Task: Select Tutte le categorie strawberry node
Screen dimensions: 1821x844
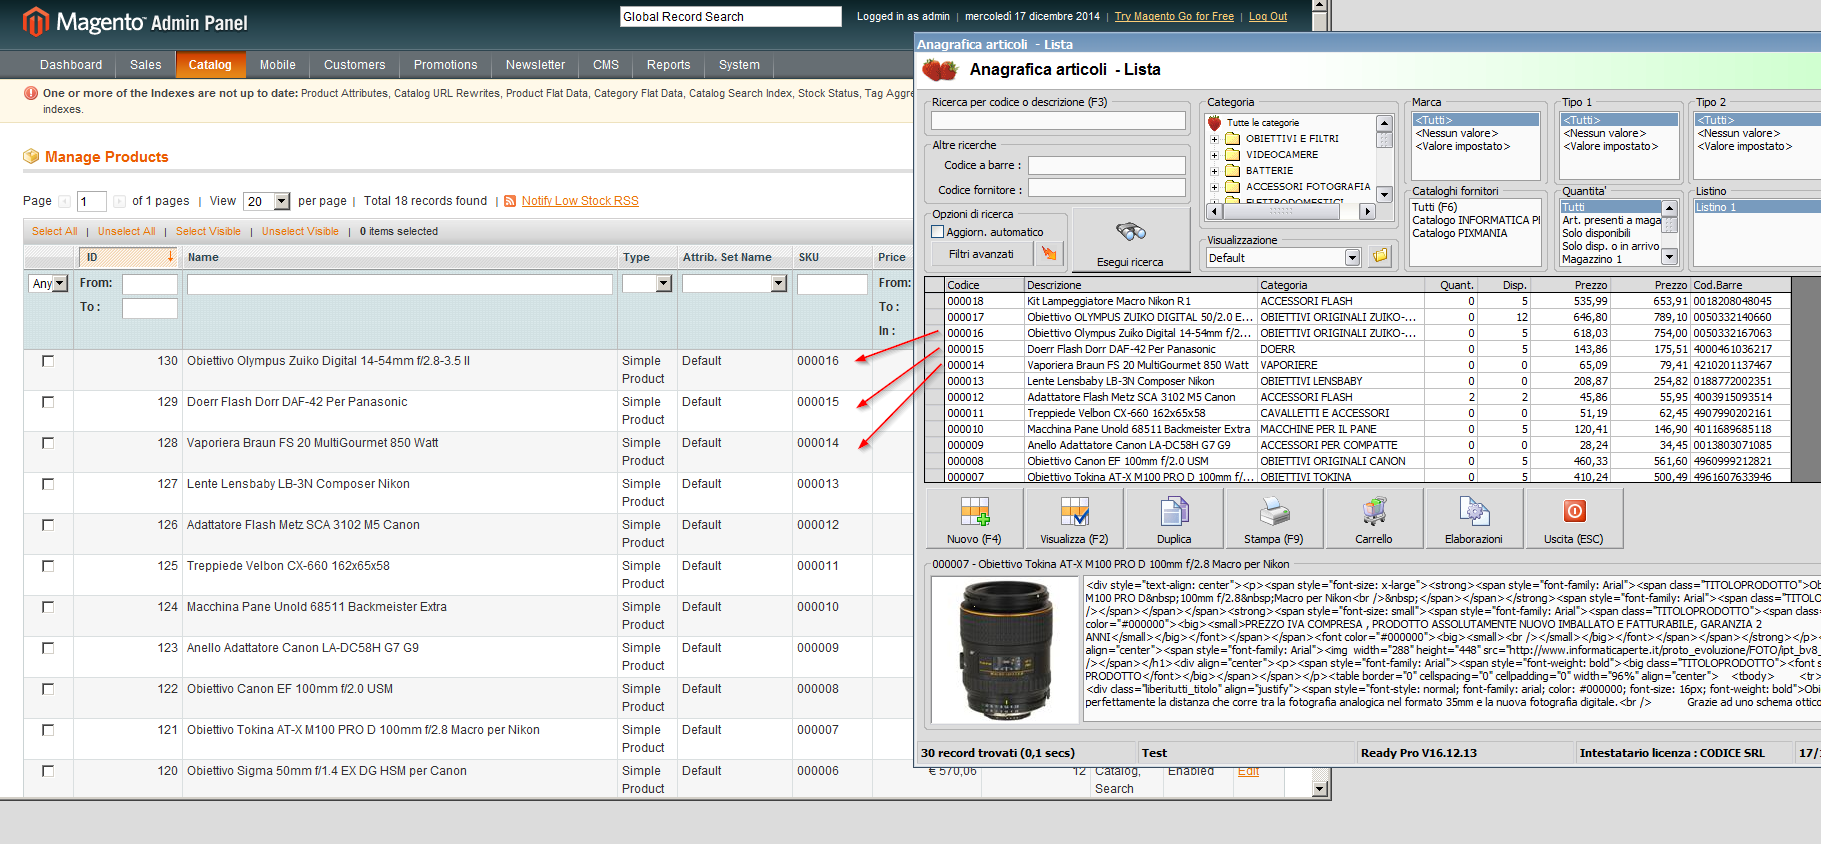Action: [x=1215, y=123]
